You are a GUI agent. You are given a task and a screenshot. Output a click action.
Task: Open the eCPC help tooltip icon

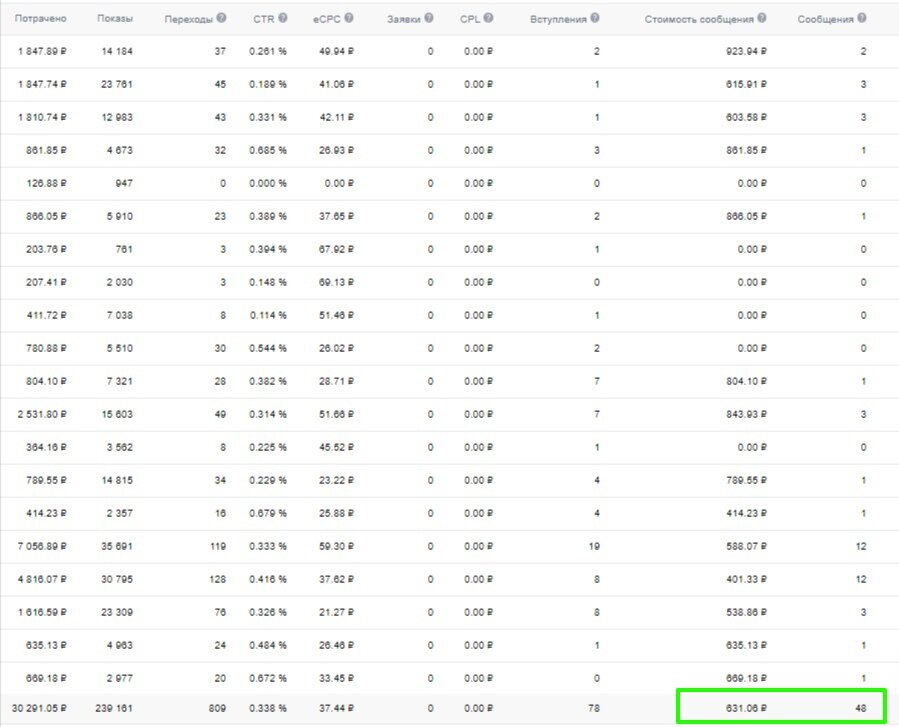pos(349,18)
